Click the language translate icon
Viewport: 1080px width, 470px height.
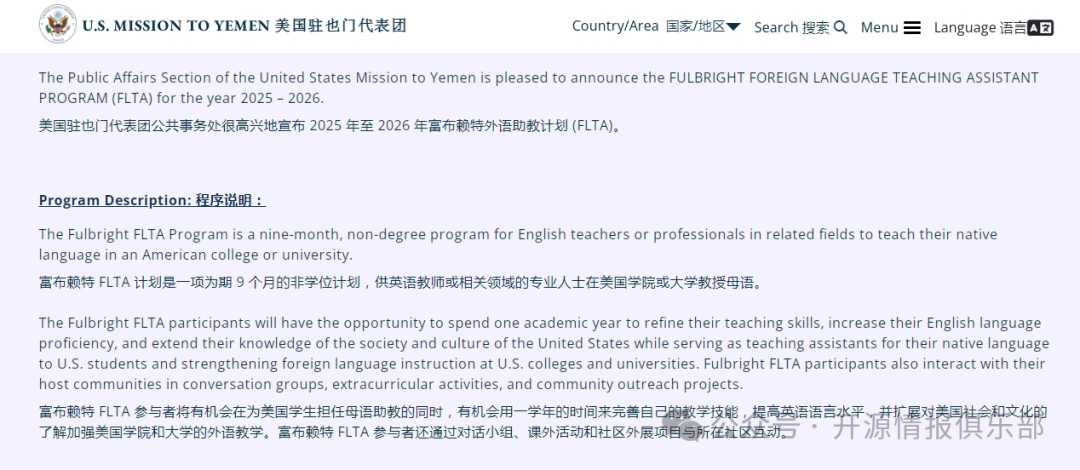(1041, 27)
